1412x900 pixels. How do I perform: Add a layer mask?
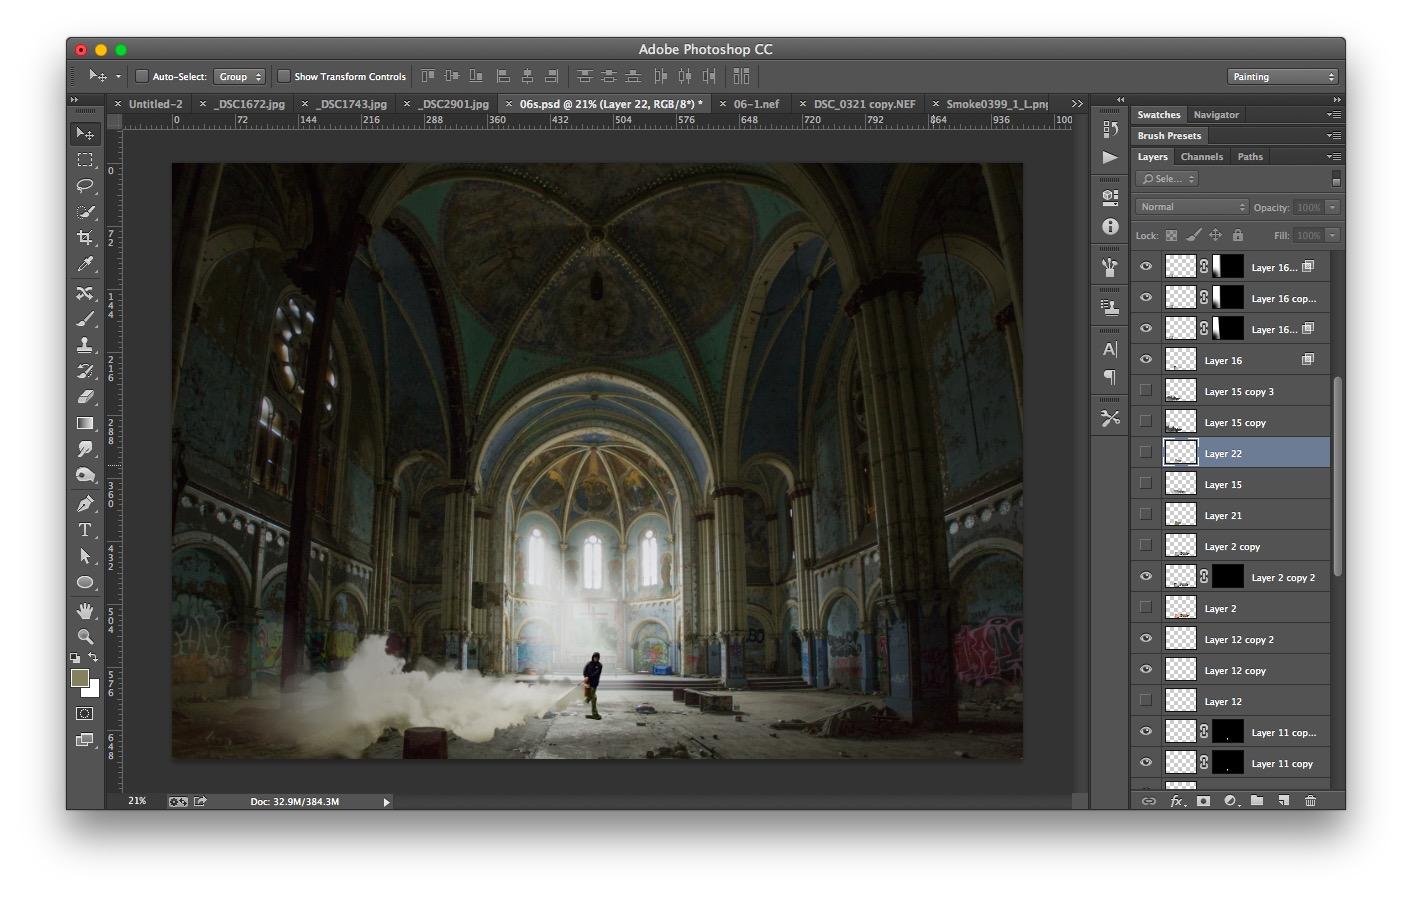point(1203,801)
